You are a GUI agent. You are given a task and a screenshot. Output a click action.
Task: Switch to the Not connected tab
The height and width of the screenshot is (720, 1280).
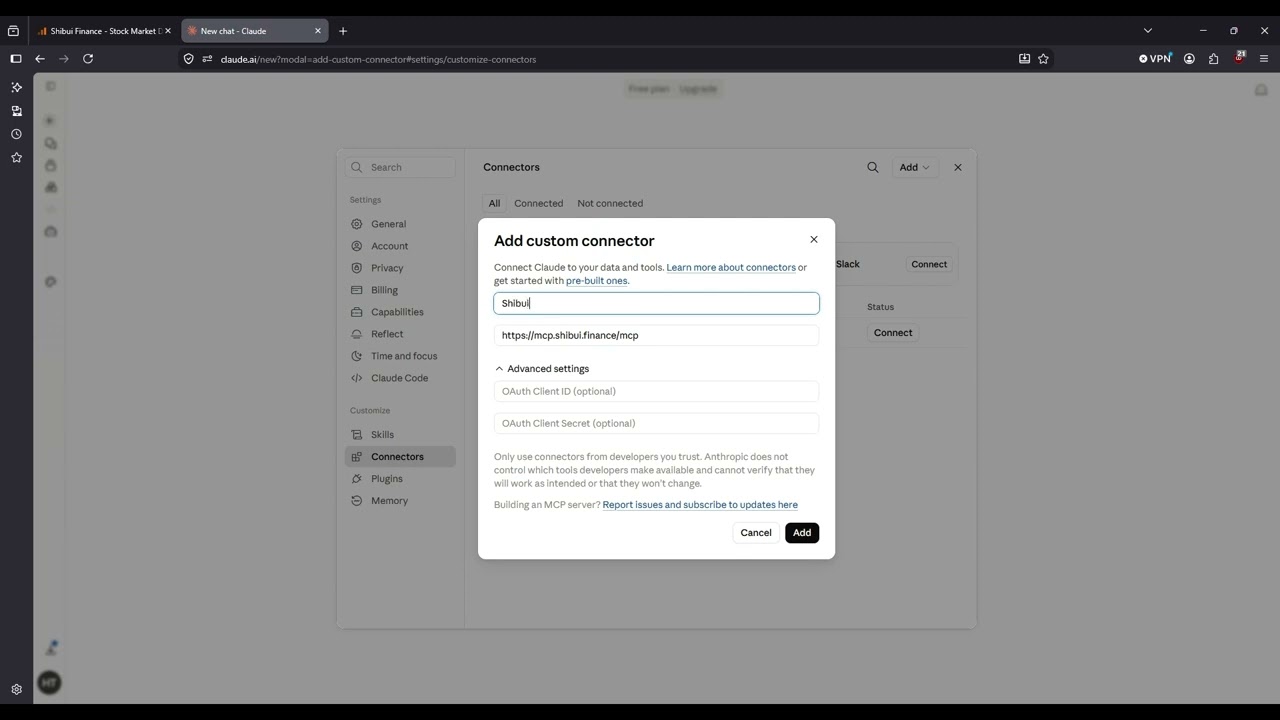click(610, 203)
